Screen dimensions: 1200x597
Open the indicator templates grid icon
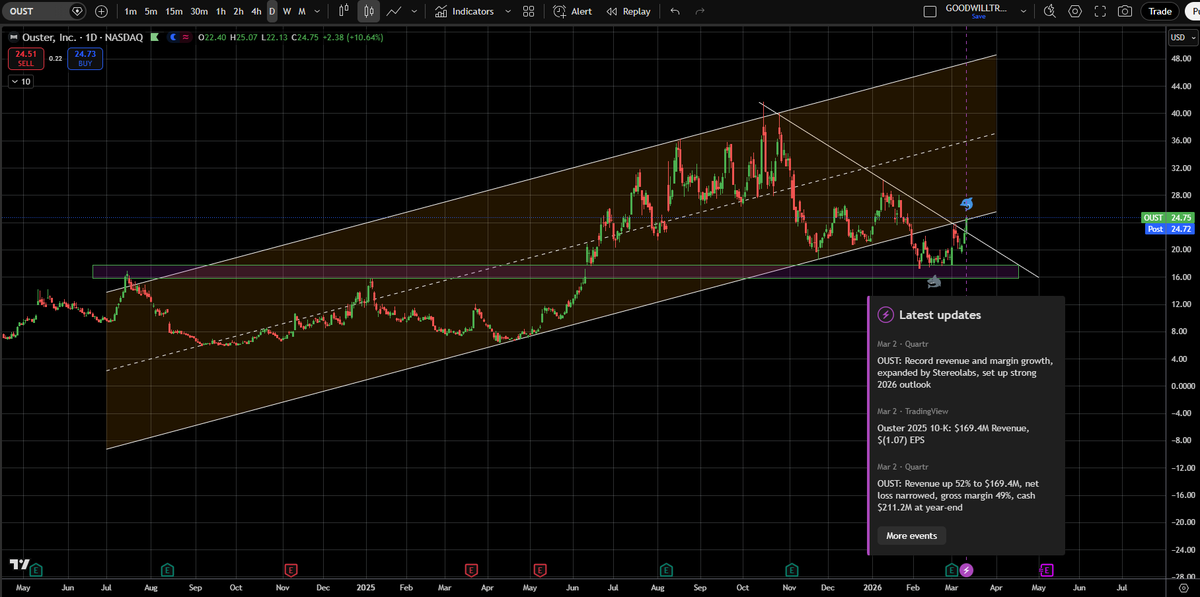pyautogui.click(x=529, y=11)
